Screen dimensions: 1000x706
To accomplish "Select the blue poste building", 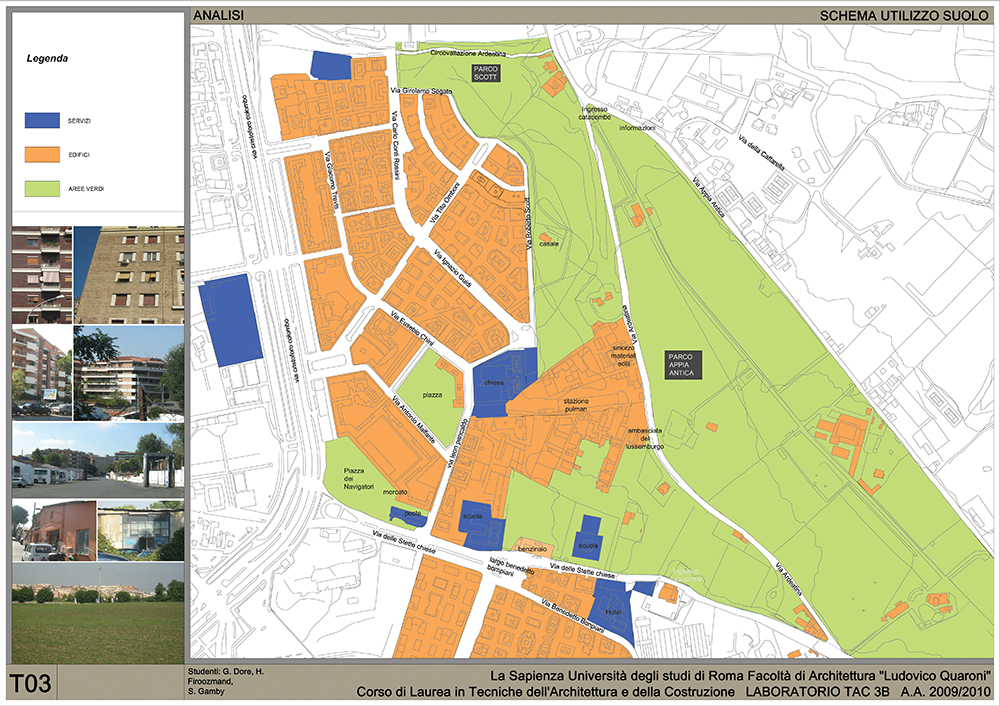I will pos(408,516).
